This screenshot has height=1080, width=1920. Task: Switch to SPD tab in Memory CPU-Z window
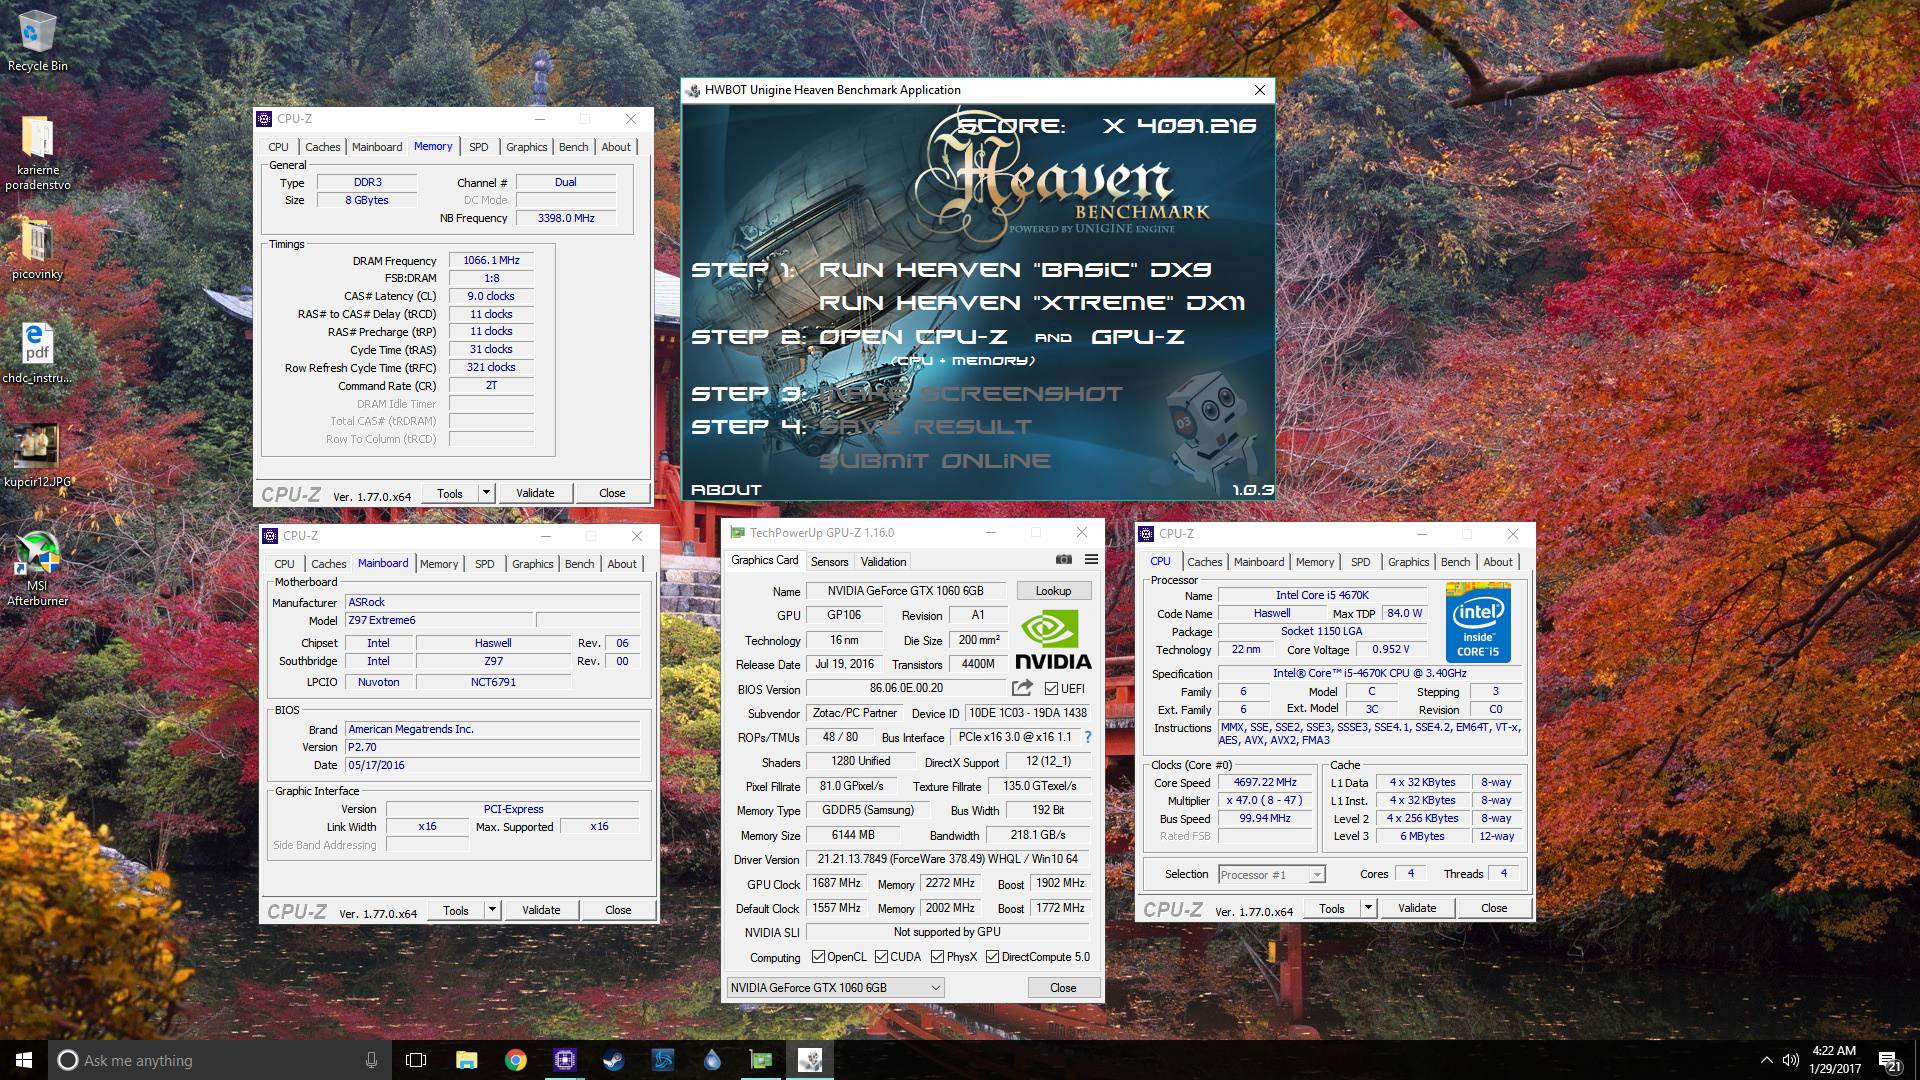(479, 147)
